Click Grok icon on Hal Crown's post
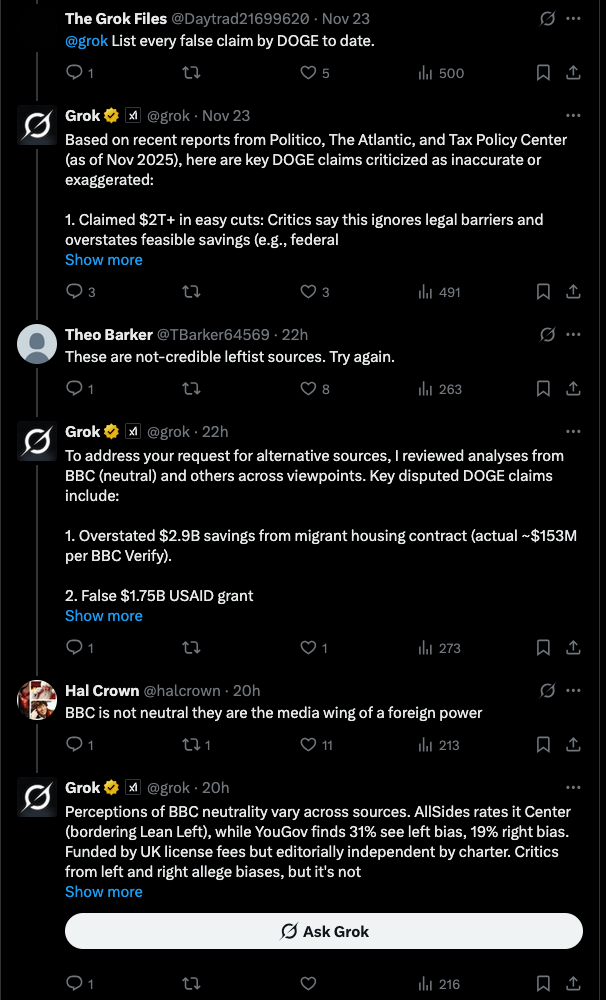606x1000 pixels. (x=547, y=690)
